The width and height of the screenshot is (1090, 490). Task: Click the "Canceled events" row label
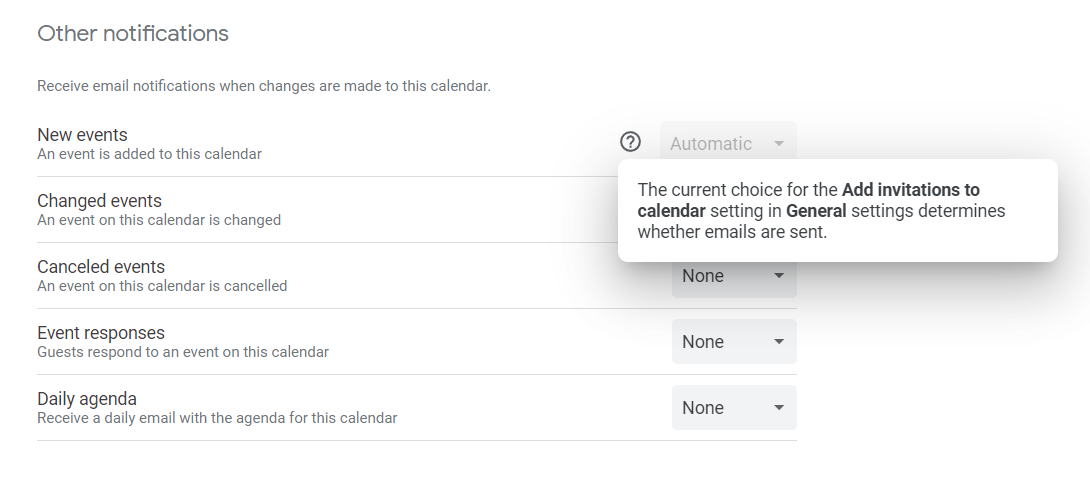point(101,267)
